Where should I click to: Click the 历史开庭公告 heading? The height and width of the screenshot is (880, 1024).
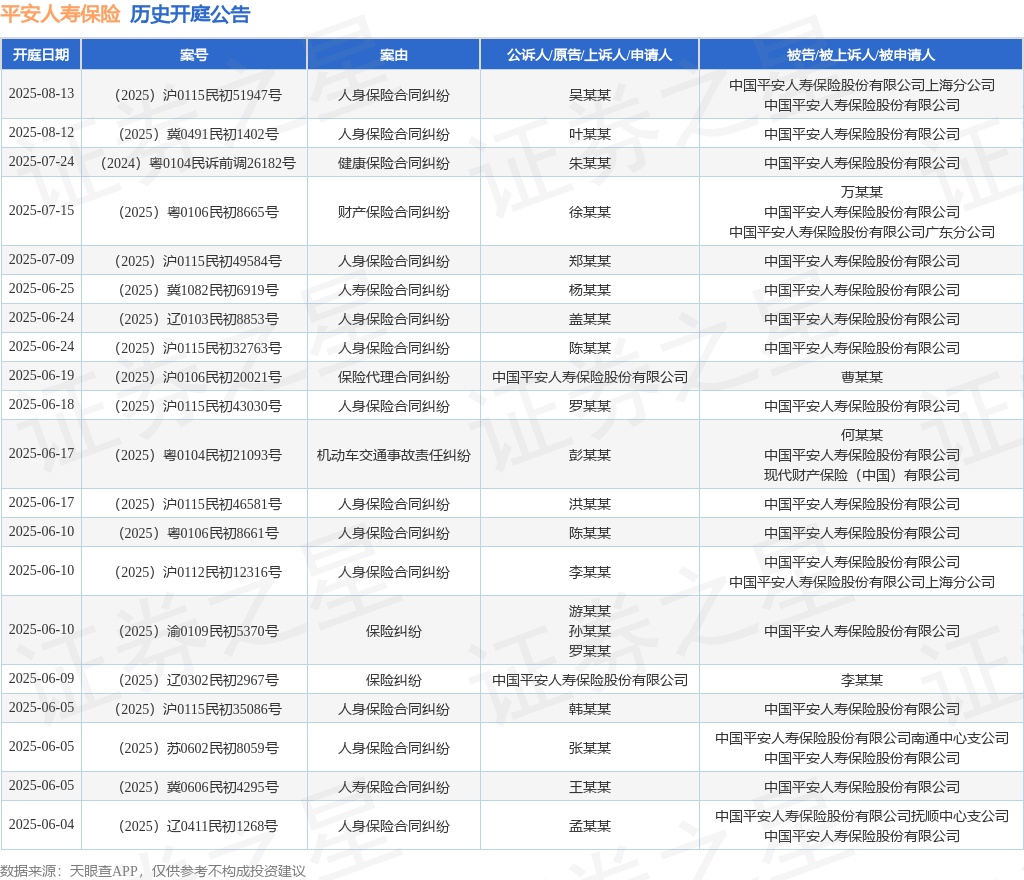coord(190,14)
